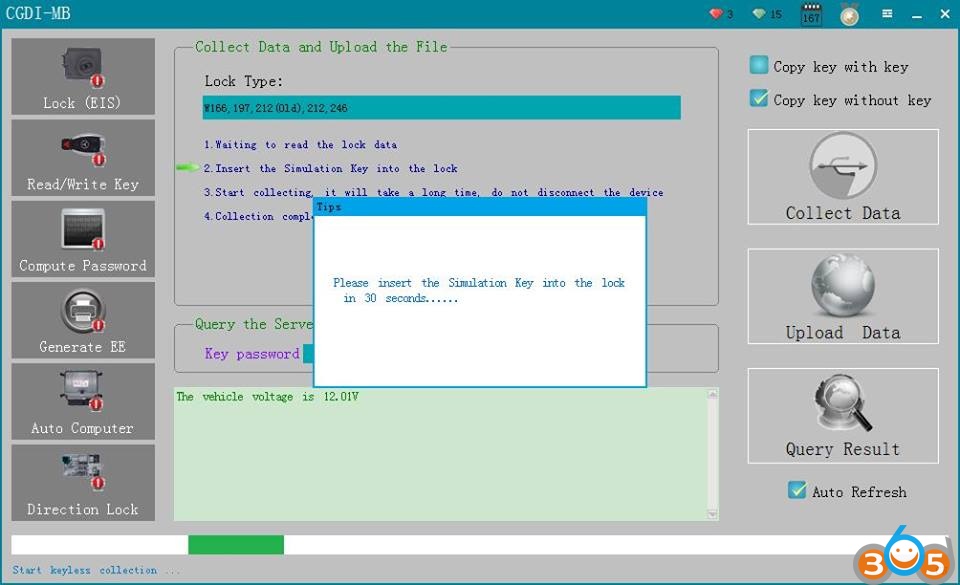Click the Lock Type selection field
The image size is (960, 585).
[441, 108]
